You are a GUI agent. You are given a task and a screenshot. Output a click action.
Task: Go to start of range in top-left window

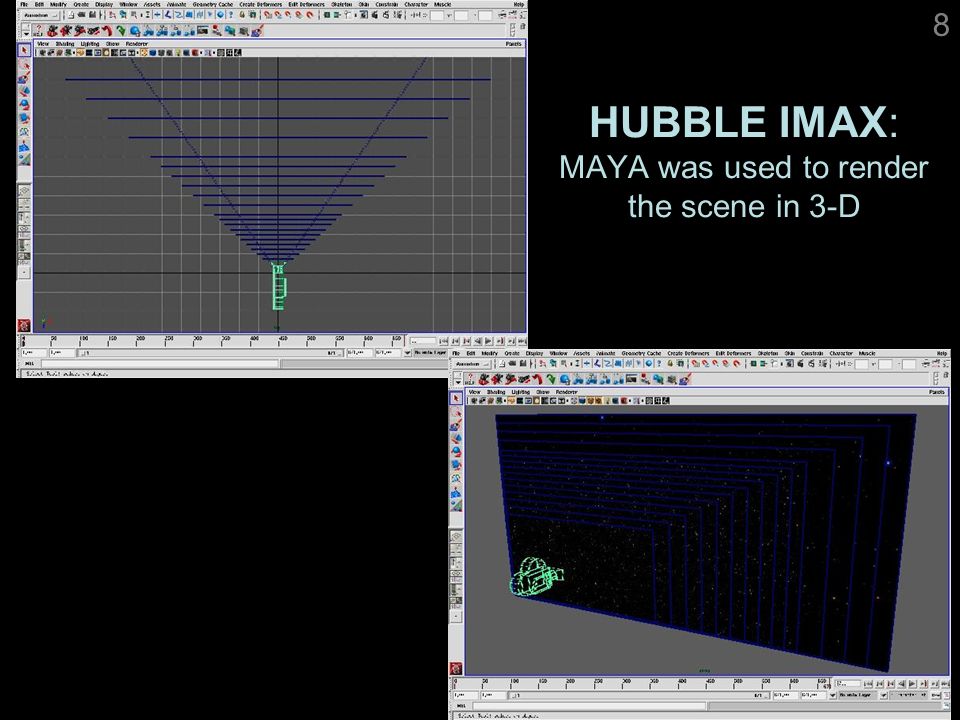coord(444,340)
